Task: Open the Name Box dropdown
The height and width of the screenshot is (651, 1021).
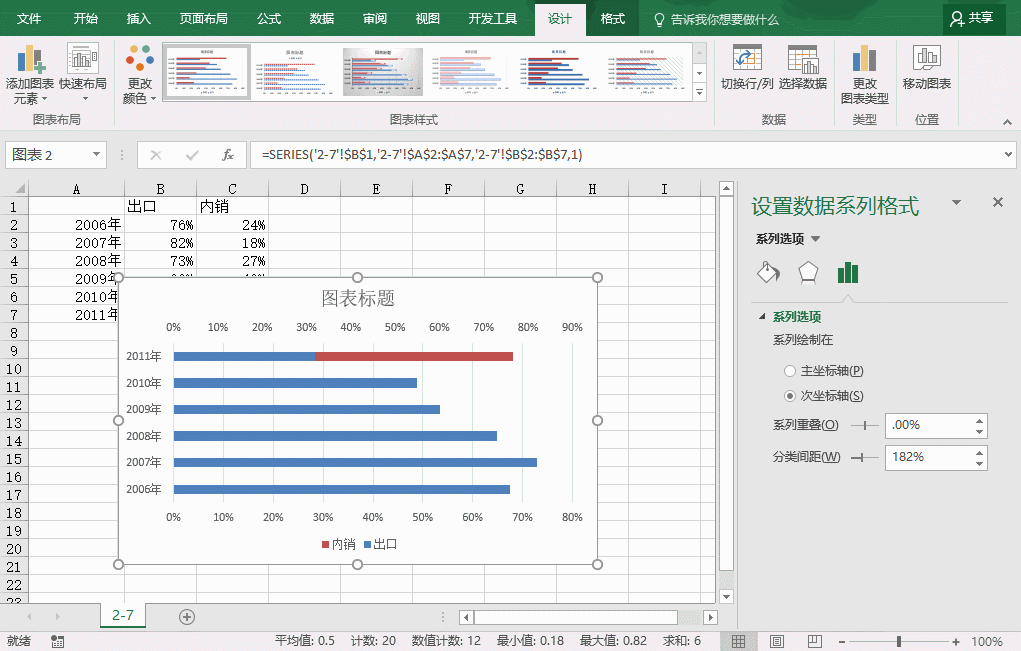Action: click(x=97, y=155)
